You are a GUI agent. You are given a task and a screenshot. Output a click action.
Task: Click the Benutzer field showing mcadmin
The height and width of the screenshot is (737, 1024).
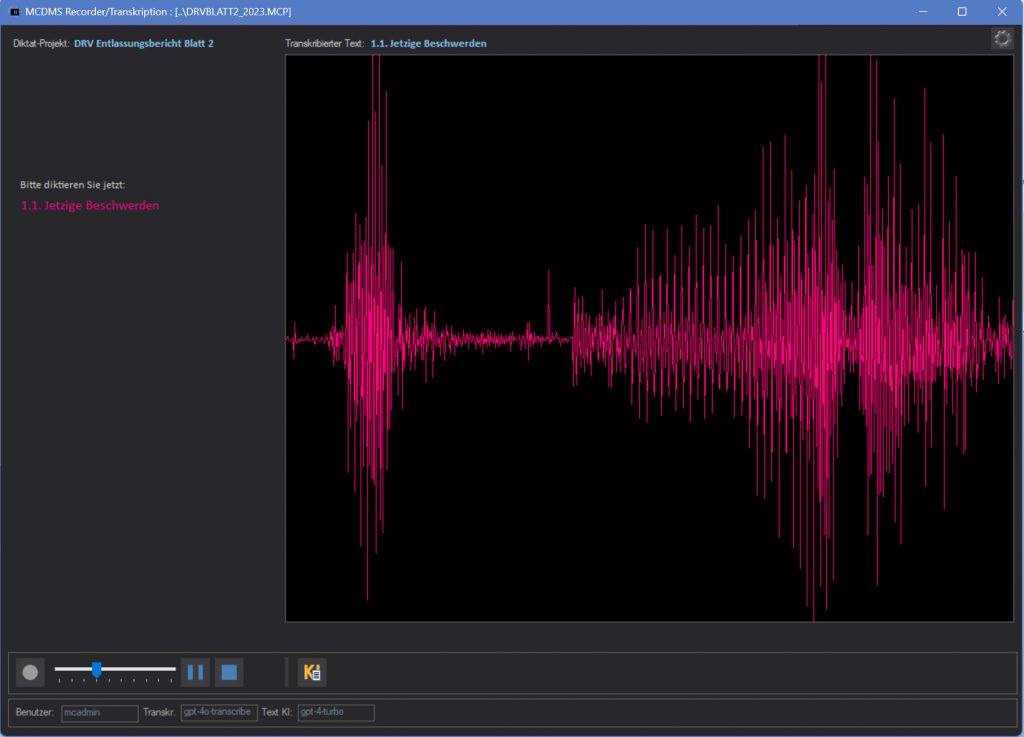coord(99,713)
